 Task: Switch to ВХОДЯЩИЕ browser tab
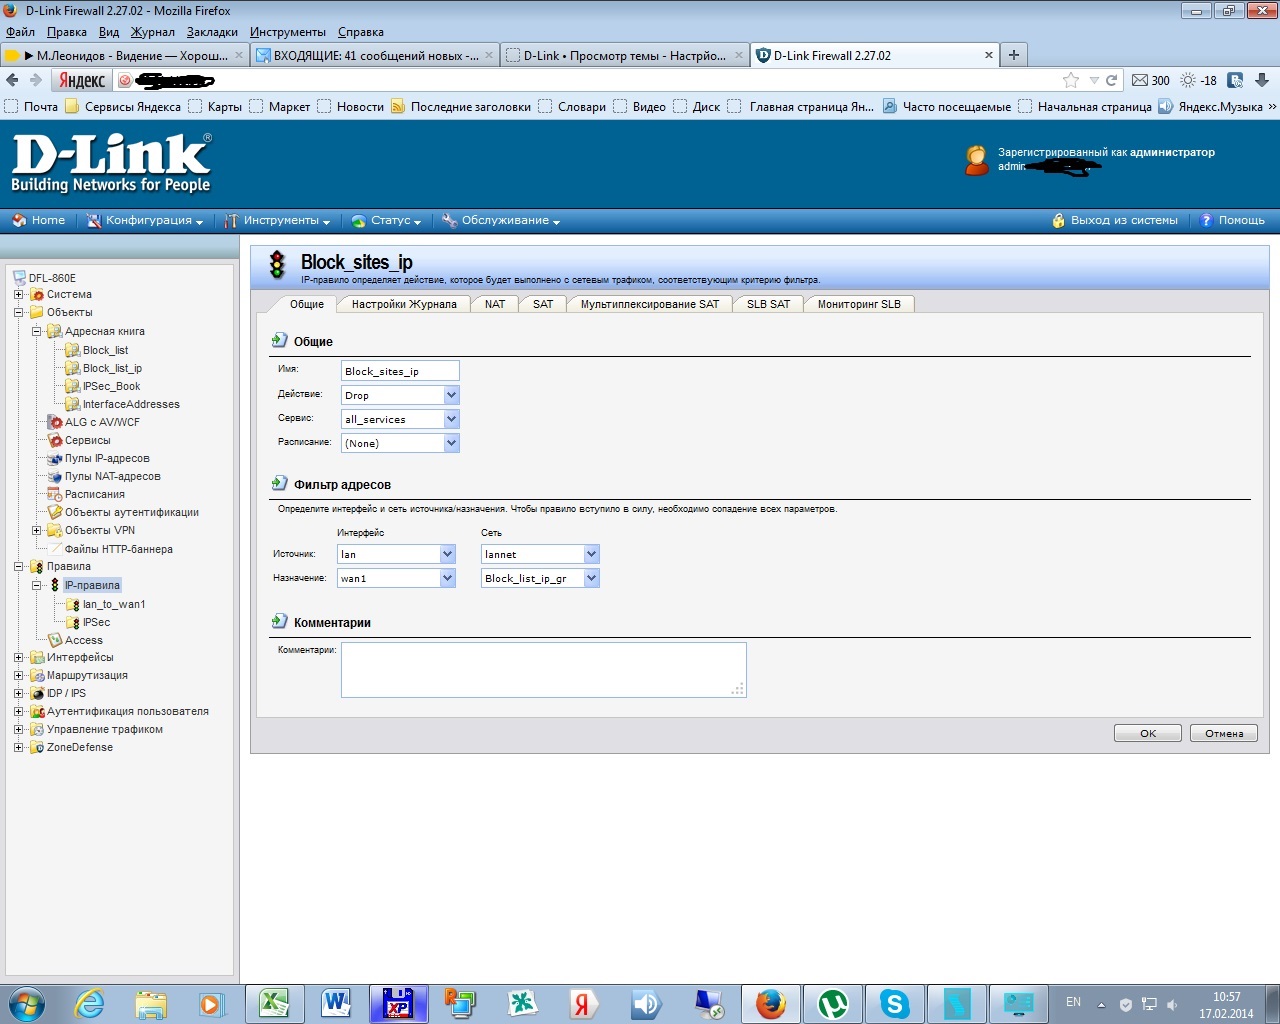click(375, 55)
